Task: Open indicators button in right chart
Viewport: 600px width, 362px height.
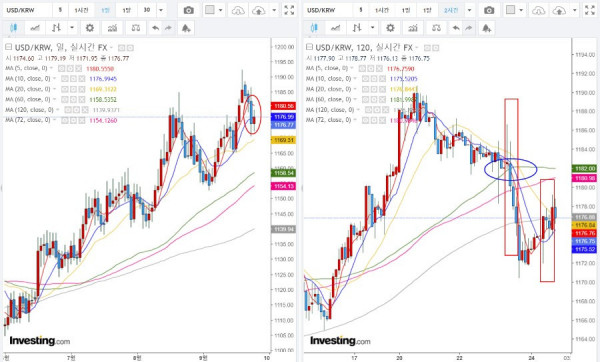Action: click(413, 28)
